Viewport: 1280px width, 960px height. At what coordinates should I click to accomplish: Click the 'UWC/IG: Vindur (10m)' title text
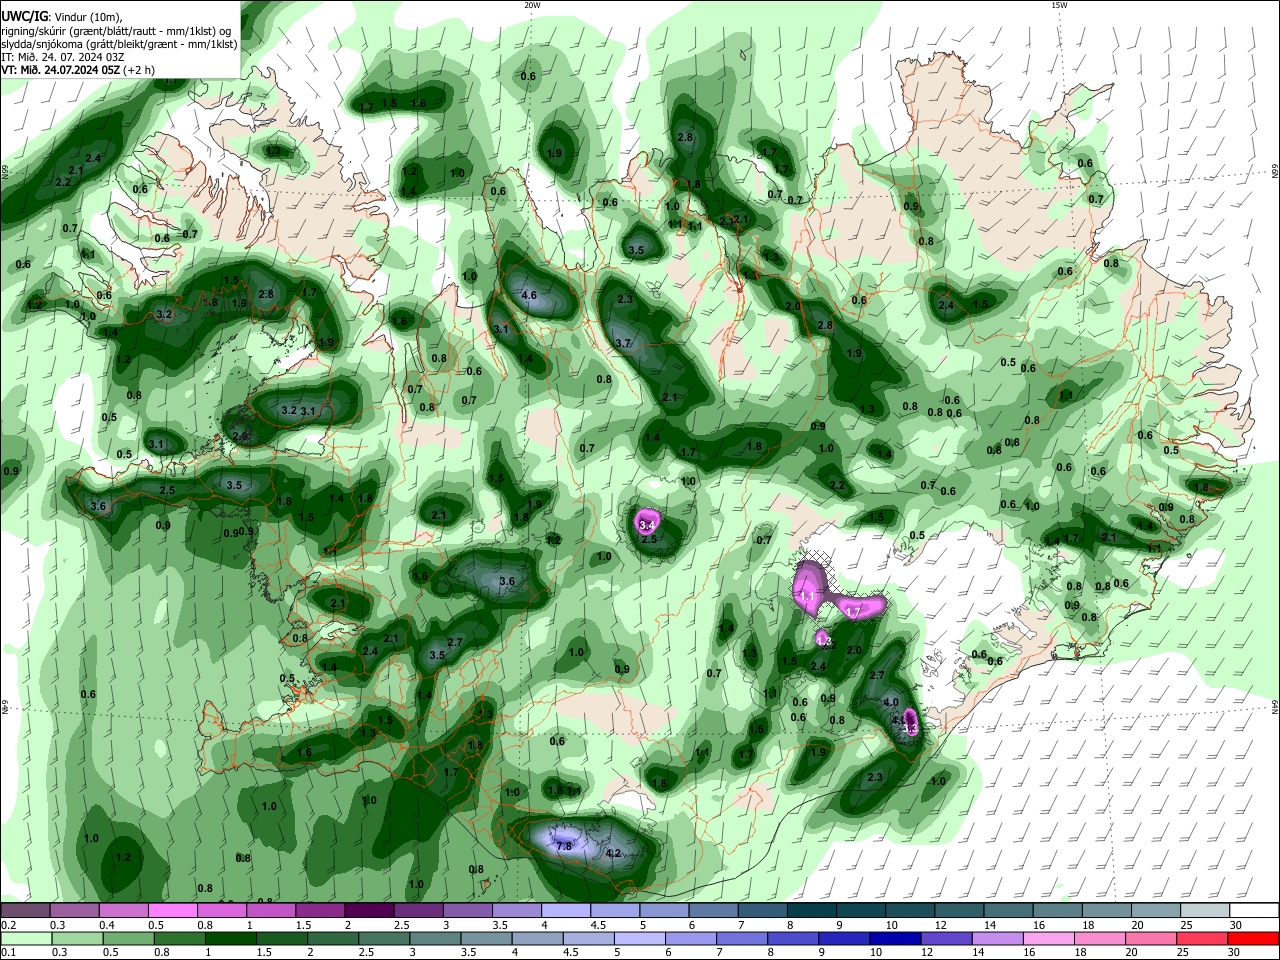click(x=61, y=16)
